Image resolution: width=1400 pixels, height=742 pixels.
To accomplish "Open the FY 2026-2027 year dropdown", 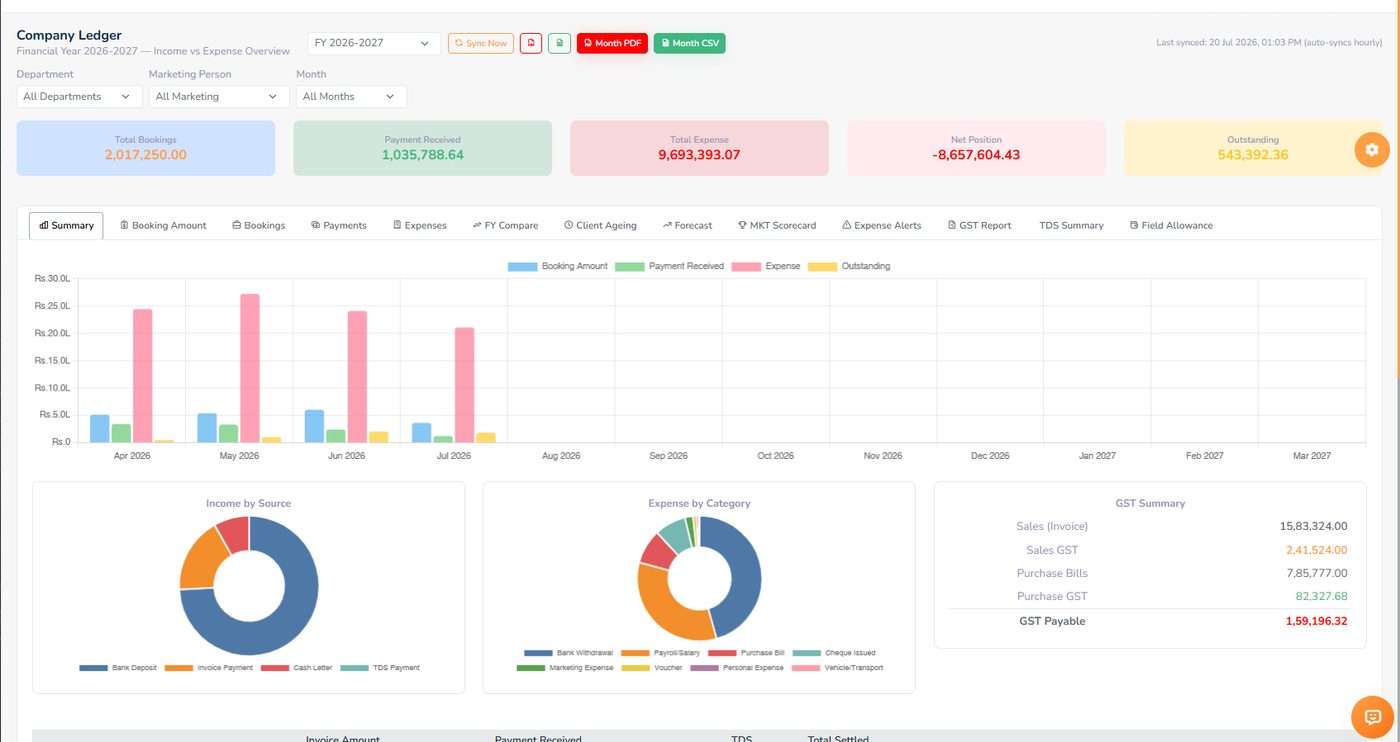I will 374,43.
